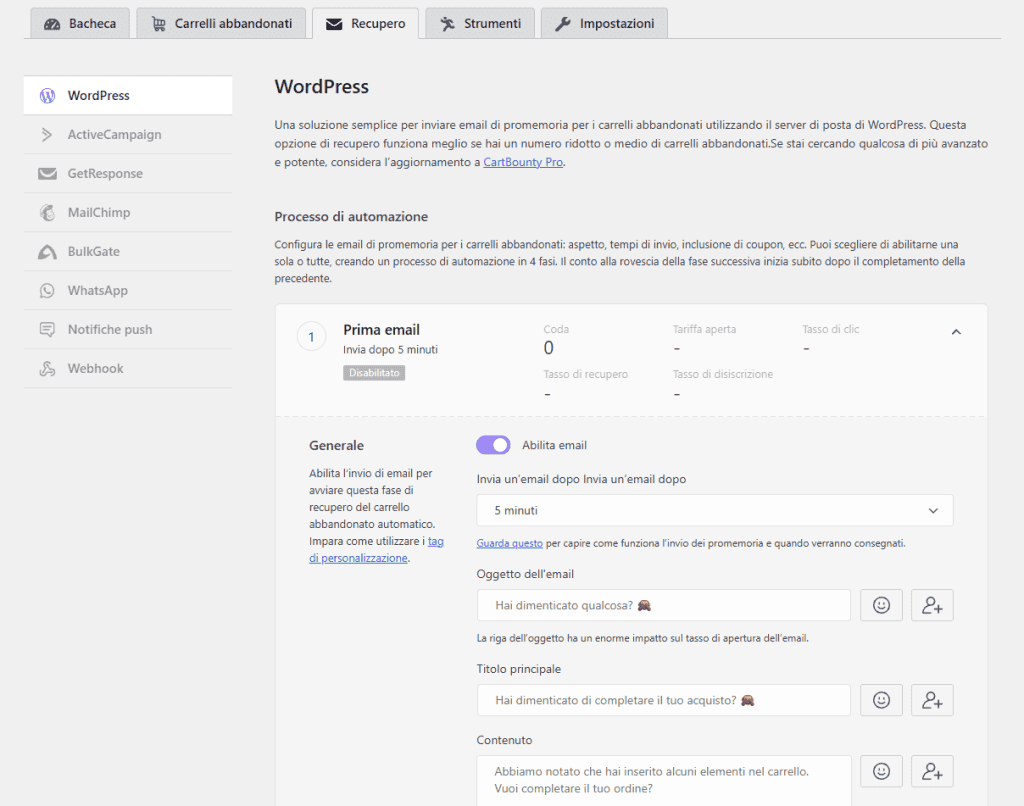
Task: Click into the Contenuto text area
Action: tap(664, 781)
